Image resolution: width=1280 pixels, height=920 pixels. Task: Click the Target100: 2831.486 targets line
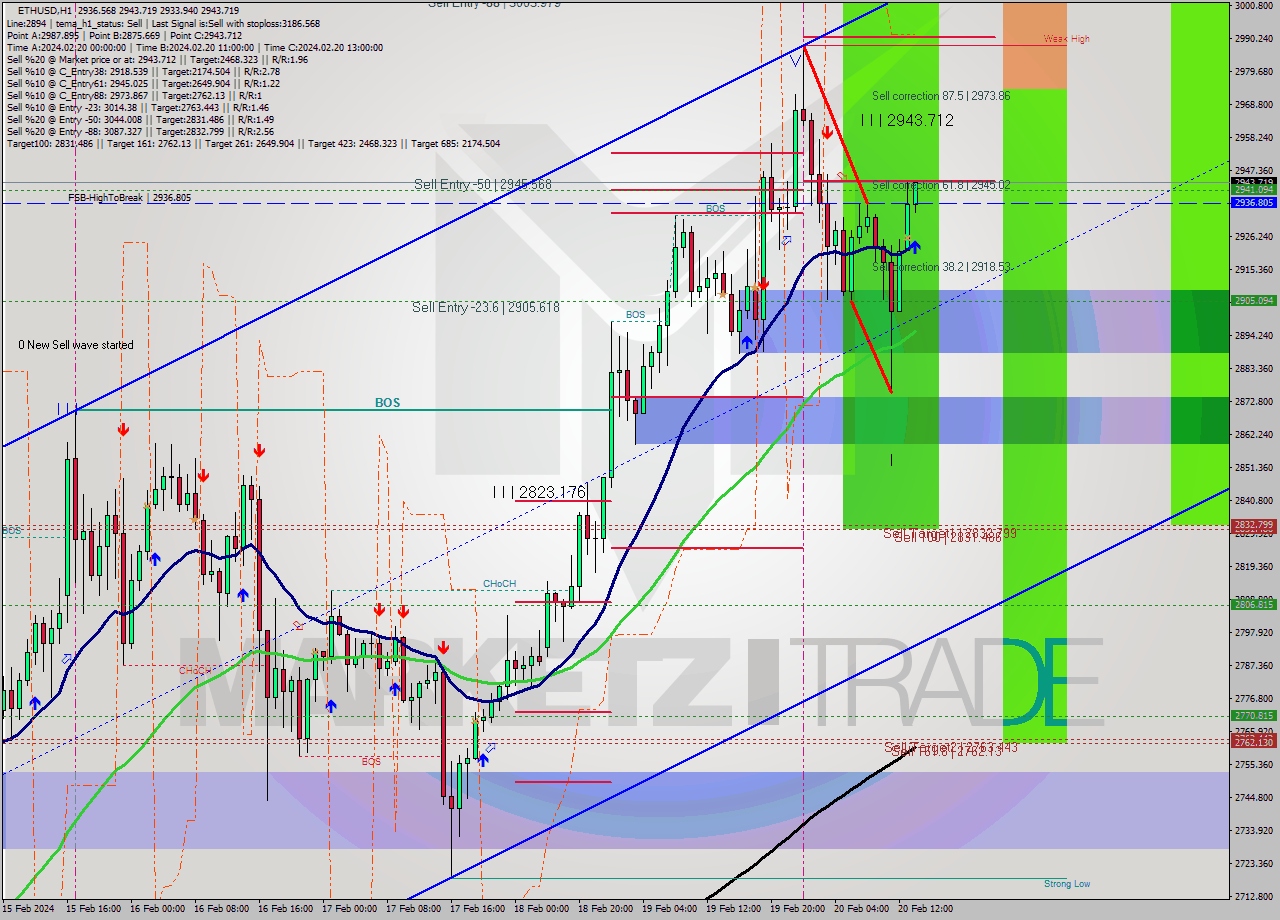pos(253,144)
